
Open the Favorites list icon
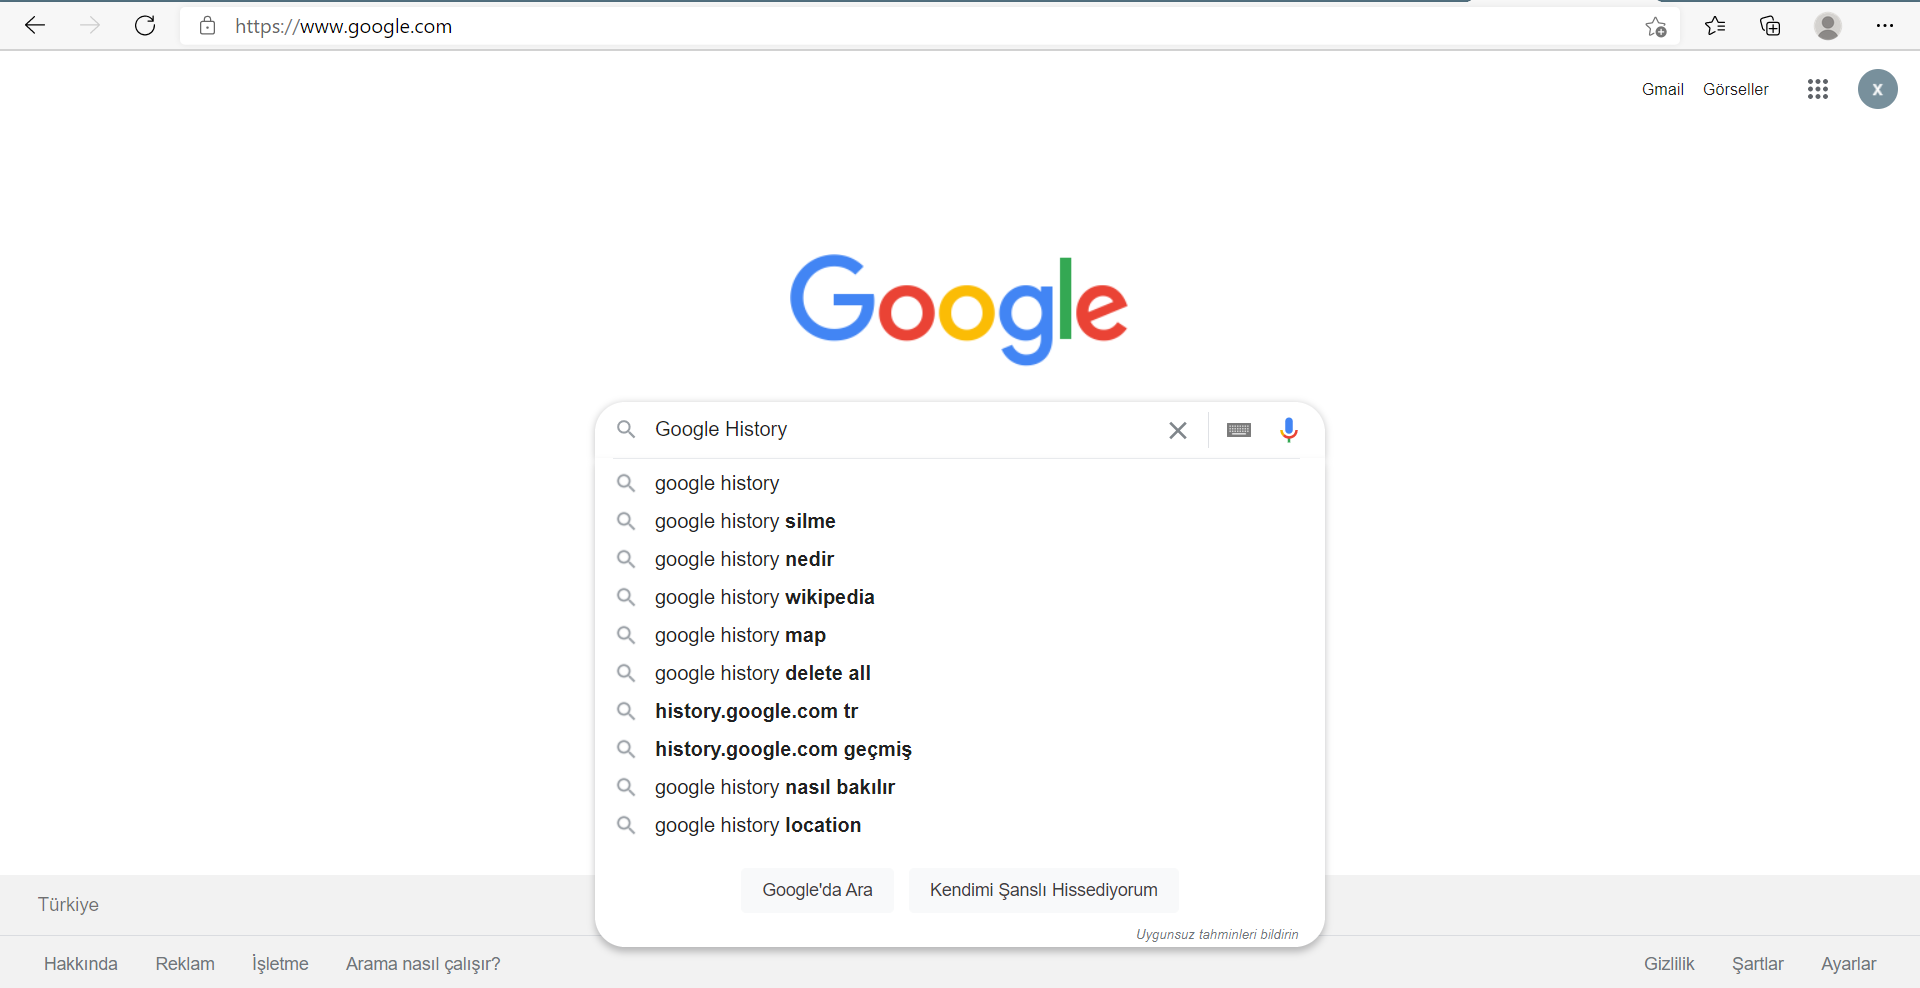pos(1715,26)
